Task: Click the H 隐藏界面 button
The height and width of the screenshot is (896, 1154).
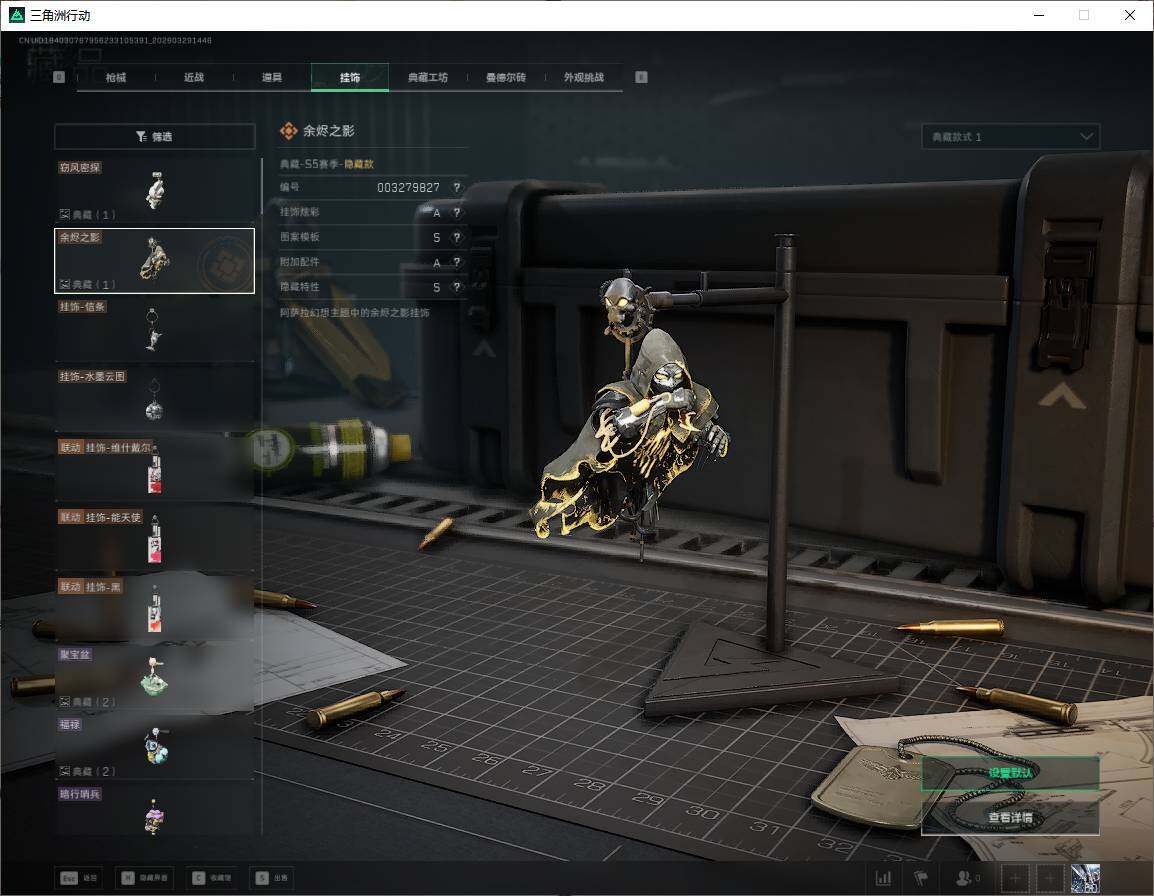Action: [145, 878]
